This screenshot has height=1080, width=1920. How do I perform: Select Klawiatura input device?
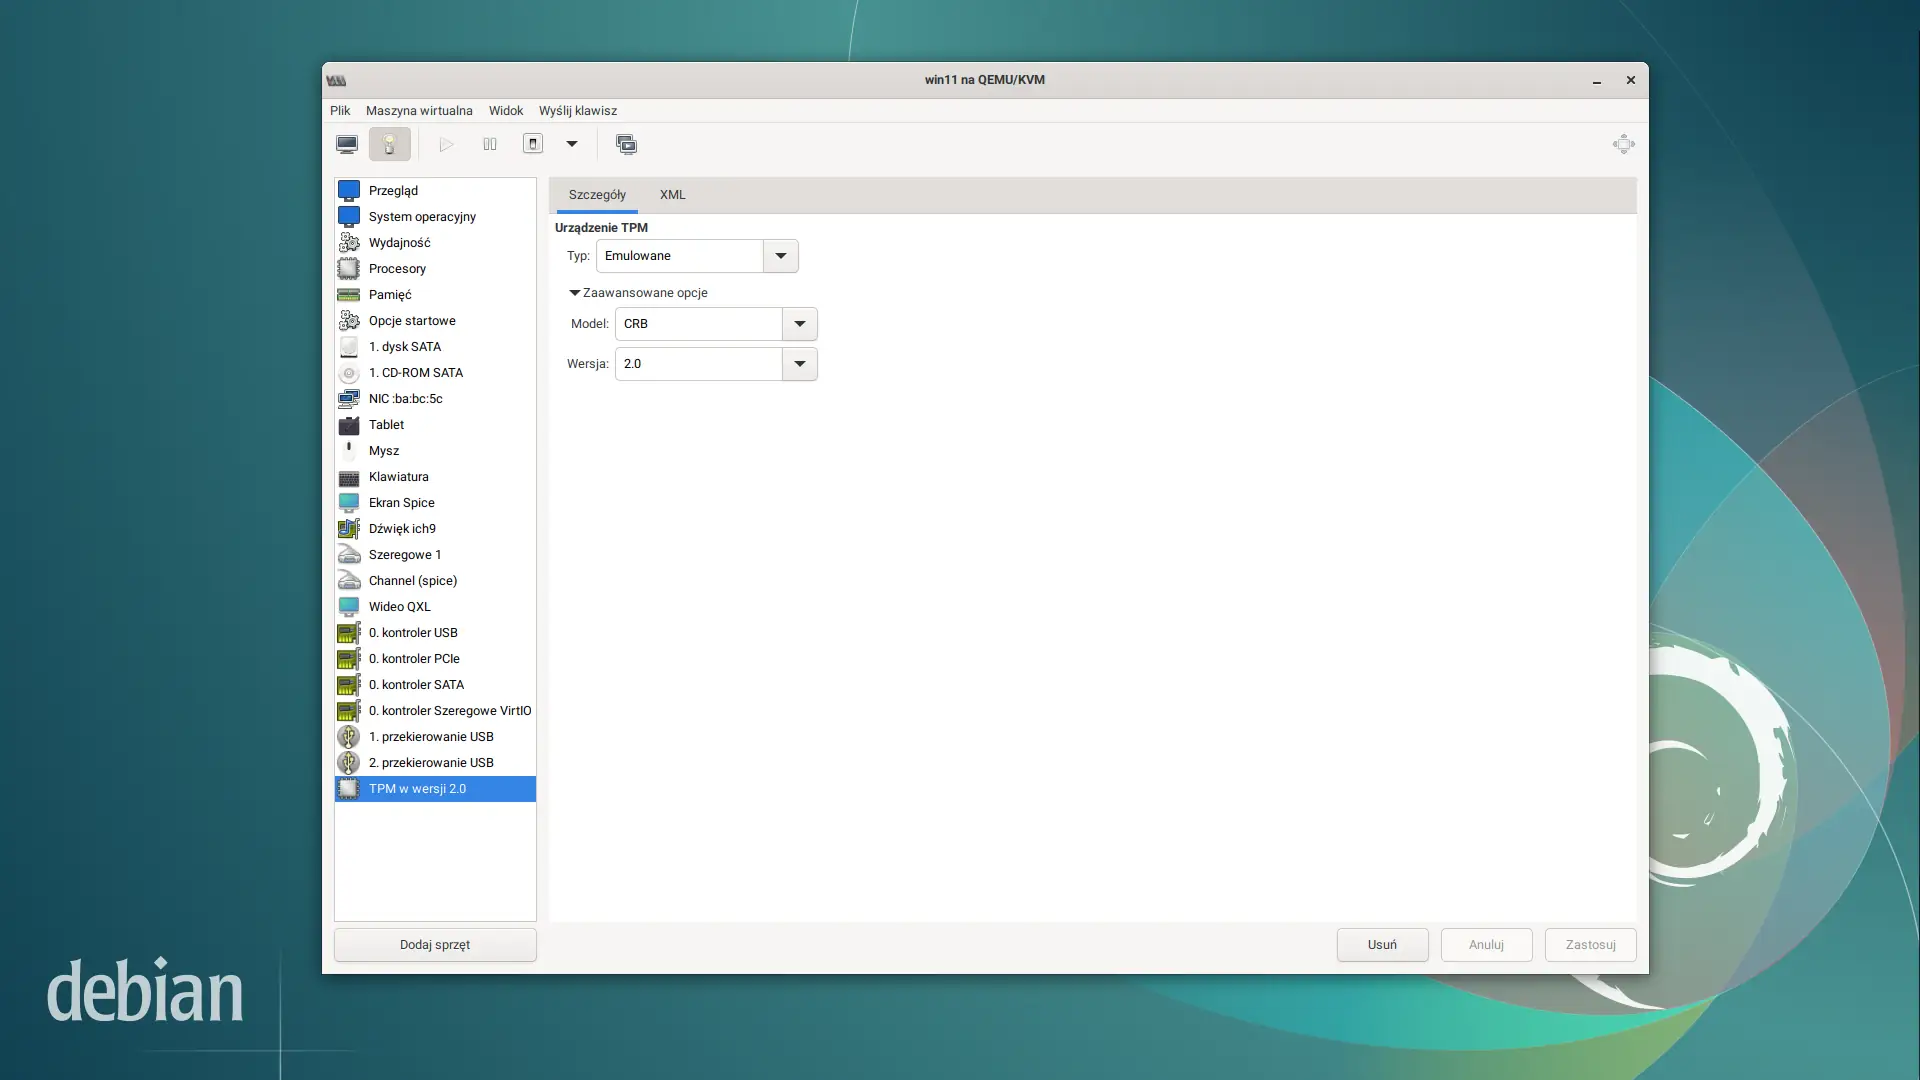pyautogui.click(x=435, y=476)
